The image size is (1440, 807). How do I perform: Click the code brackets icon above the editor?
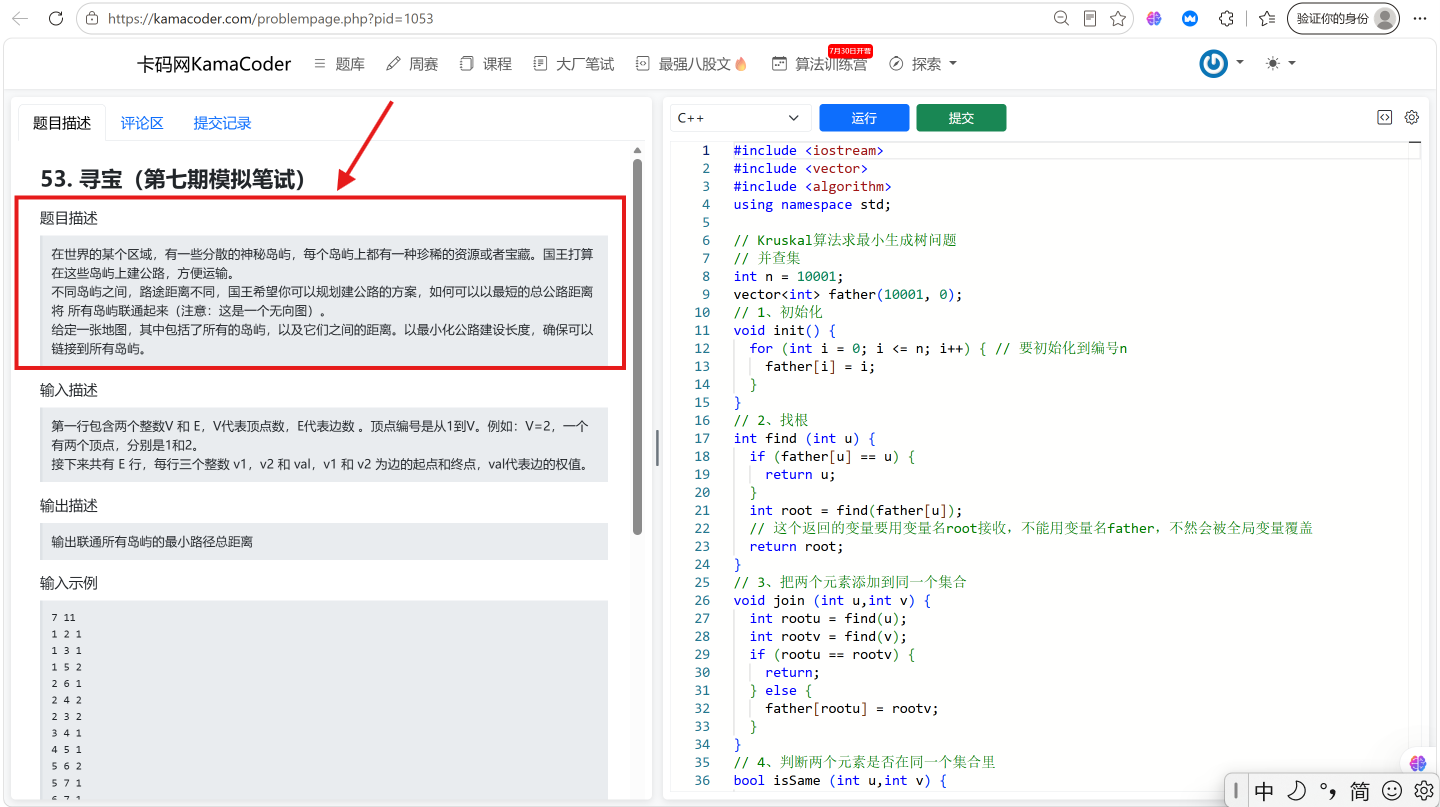coord(1385,117)
